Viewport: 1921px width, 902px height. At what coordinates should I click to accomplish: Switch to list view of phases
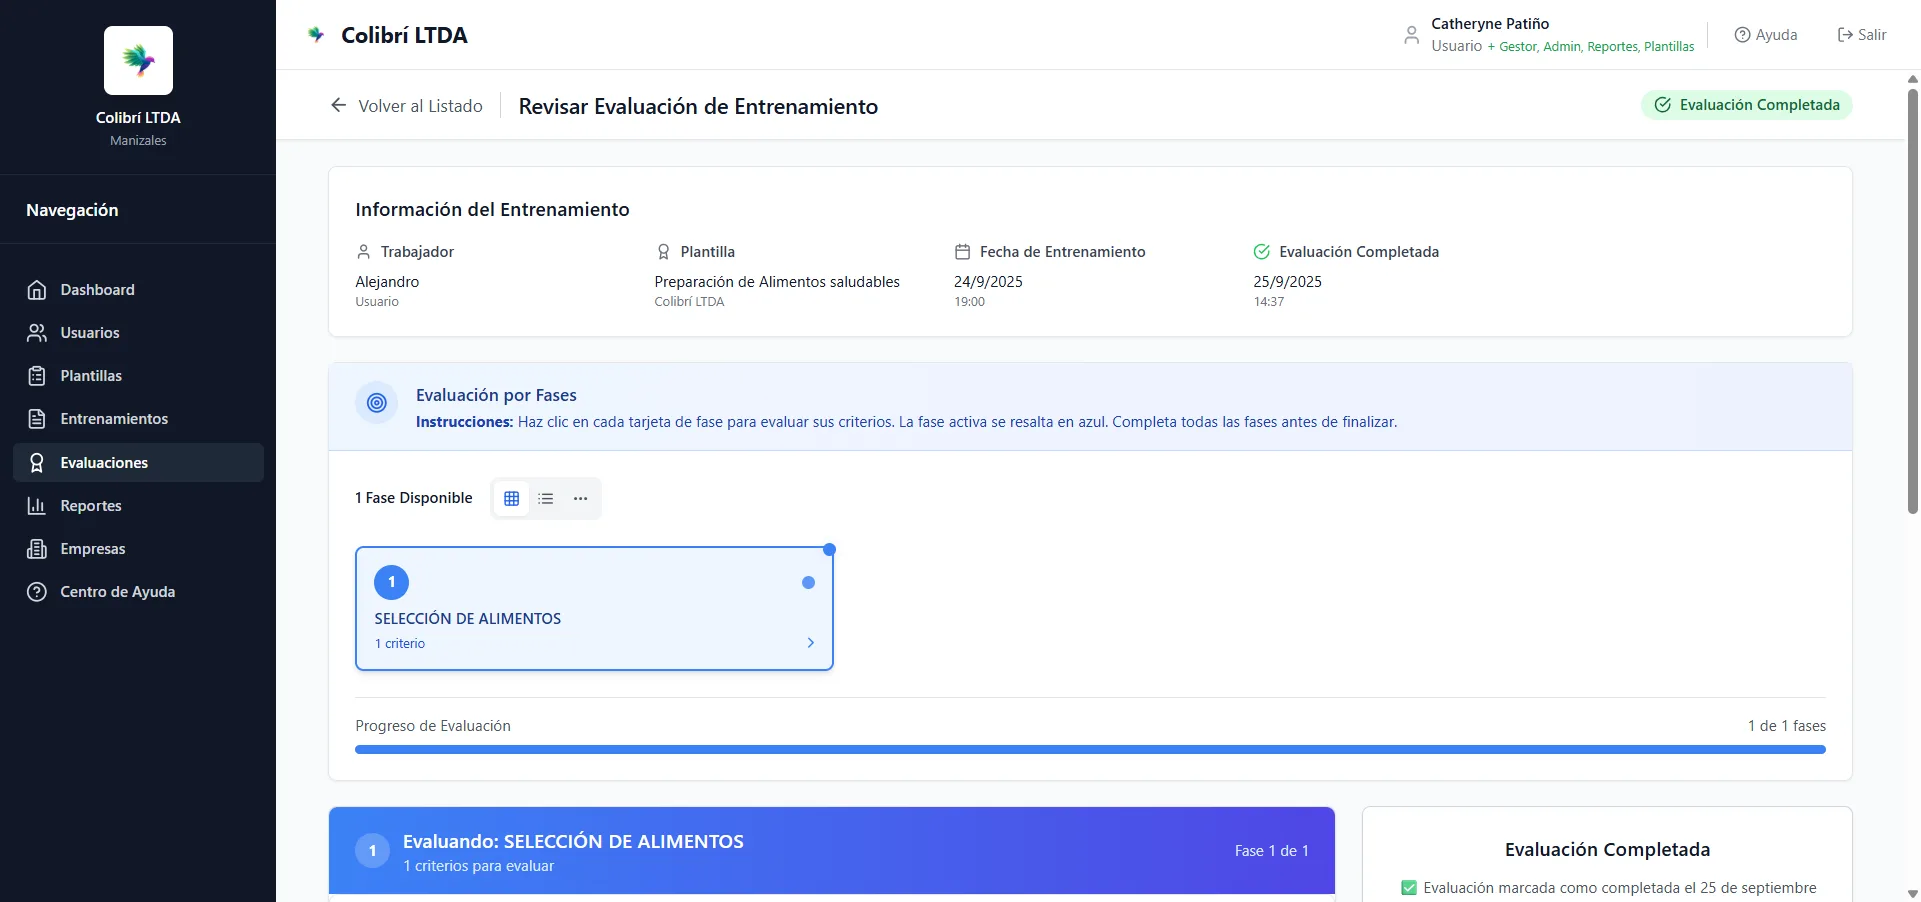(x=546, y=499)
